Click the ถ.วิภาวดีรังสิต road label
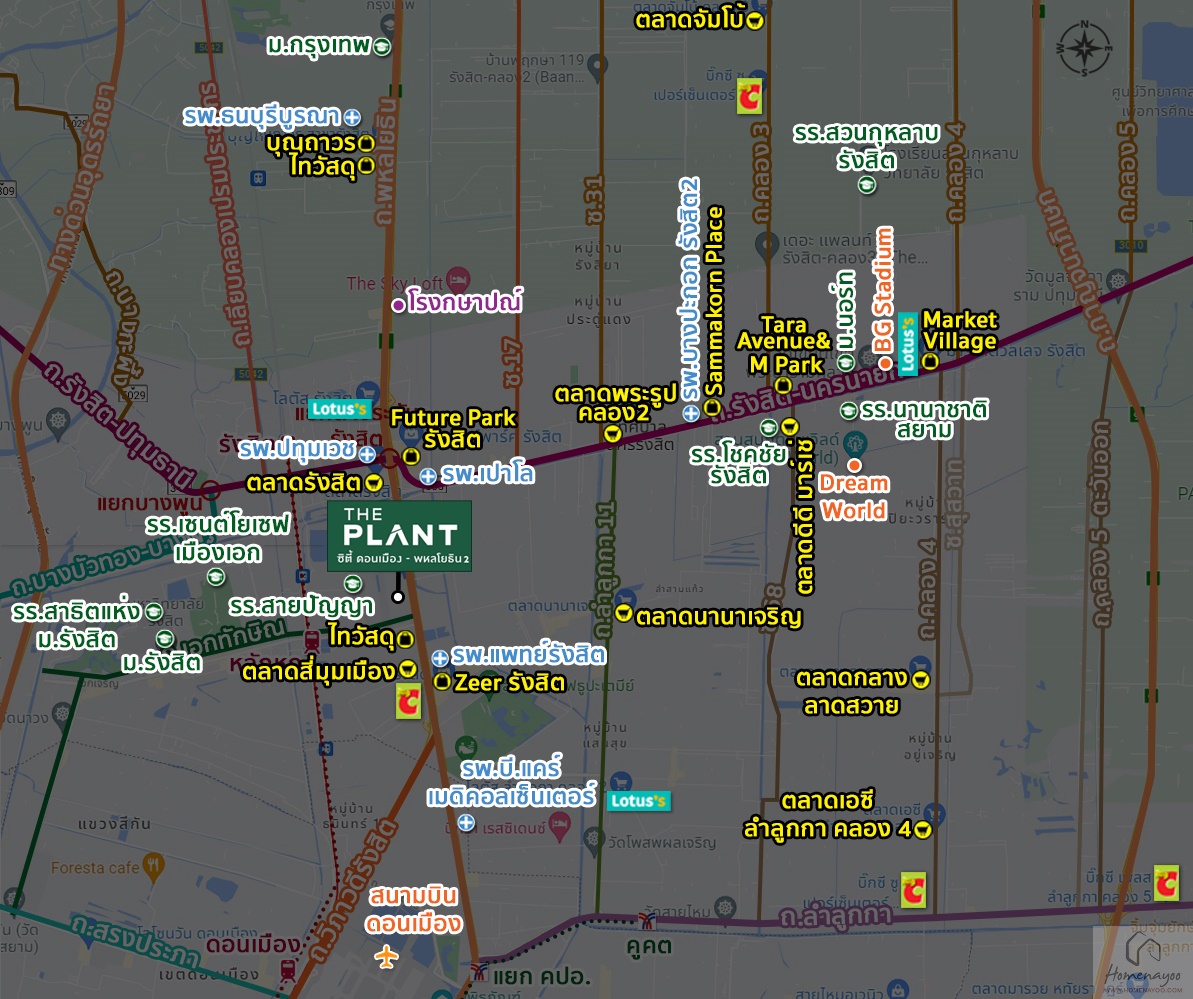The height and width of the screenshot is (999, 1193). (x=353, y=890)
